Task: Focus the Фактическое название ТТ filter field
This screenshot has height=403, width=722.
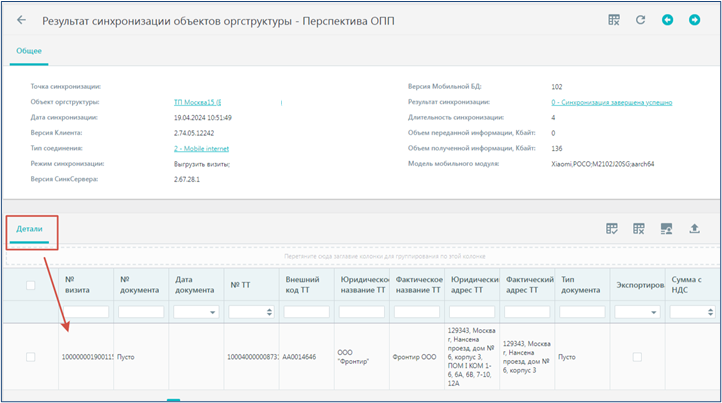Action: (417, 312)
